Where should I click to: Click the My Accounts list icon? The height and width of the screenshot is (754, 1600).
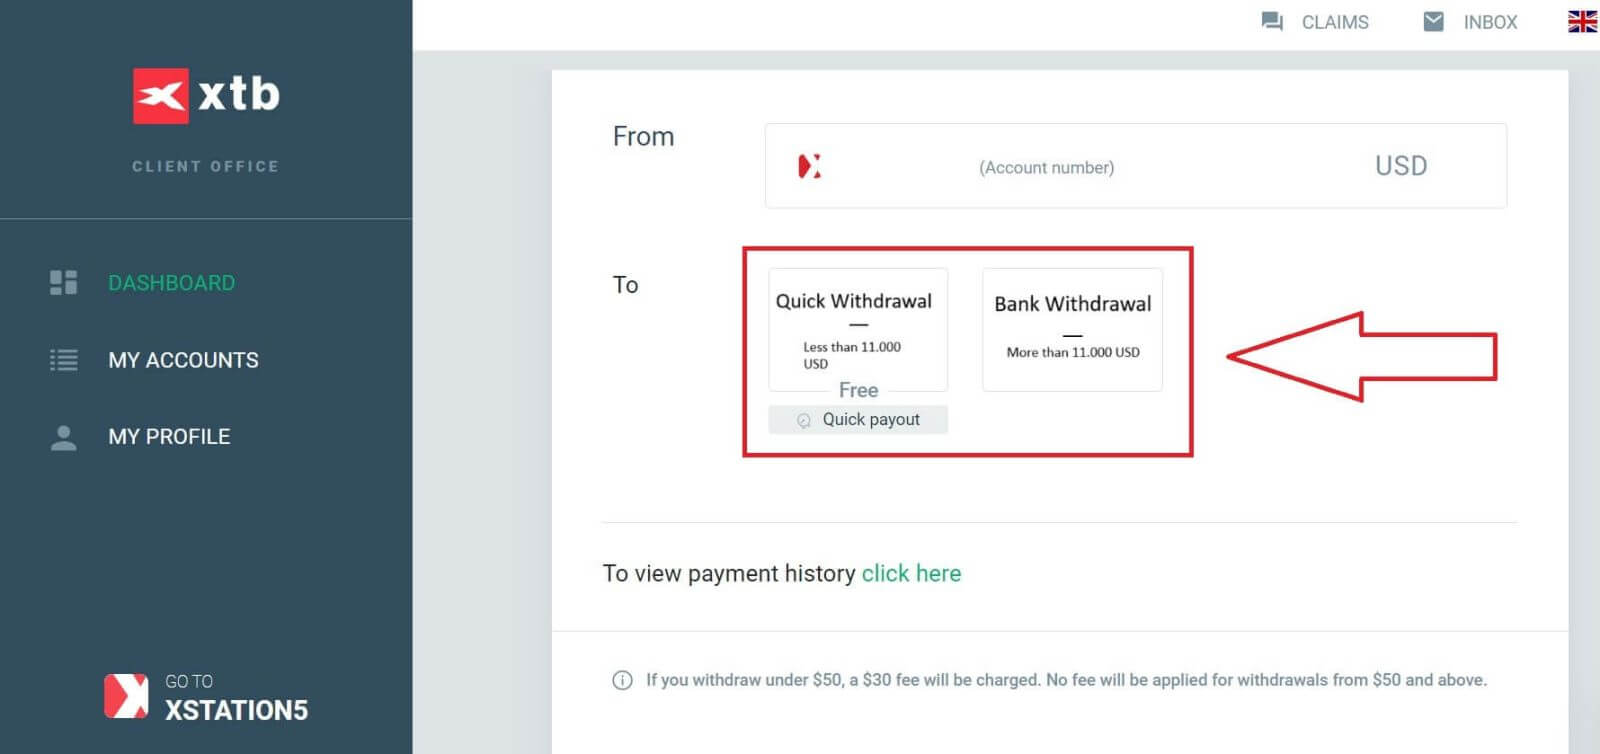point(62,360)
